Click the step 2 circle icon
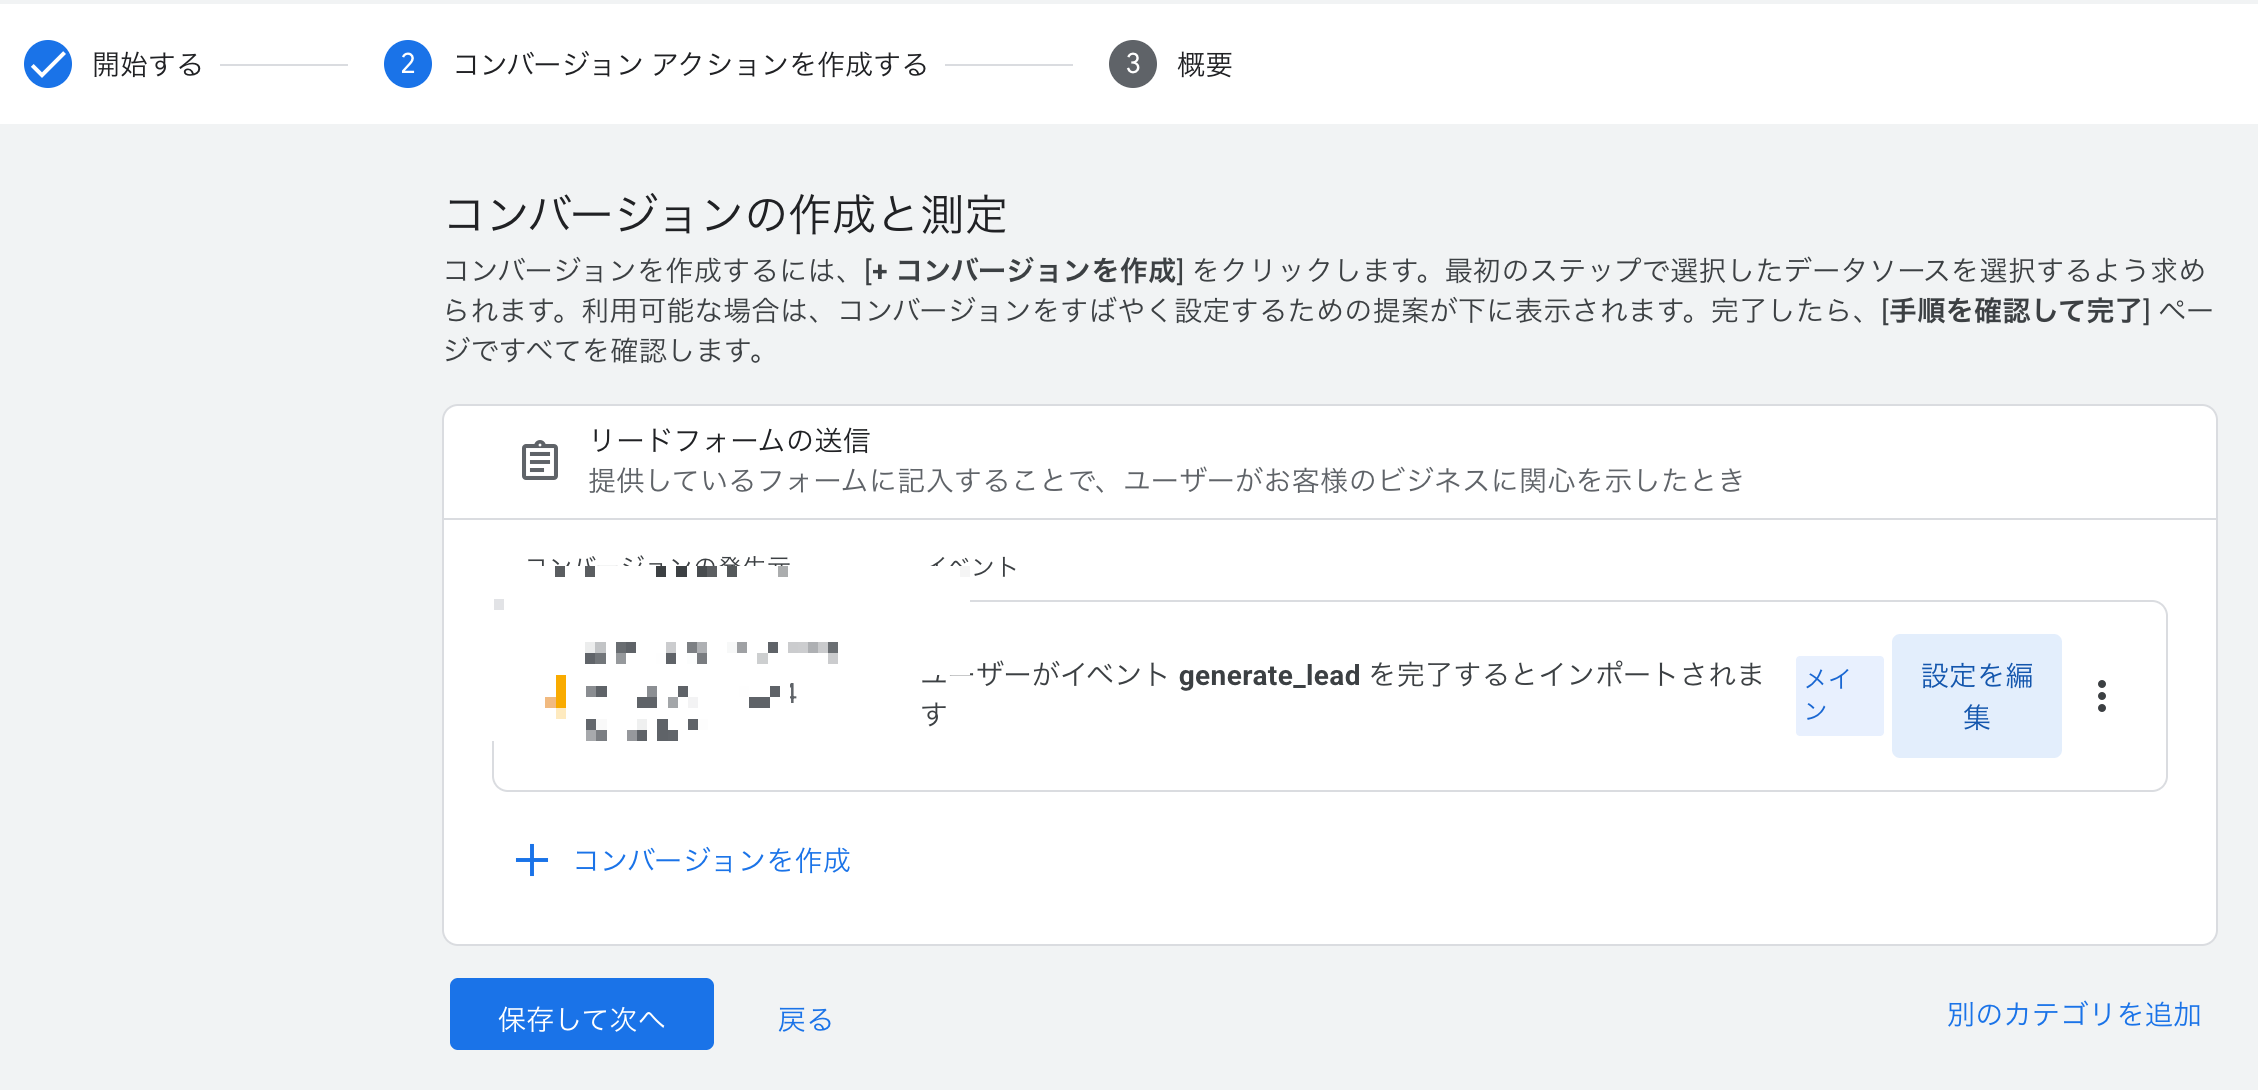2258x1090 pixels. (x=408, y=64)
